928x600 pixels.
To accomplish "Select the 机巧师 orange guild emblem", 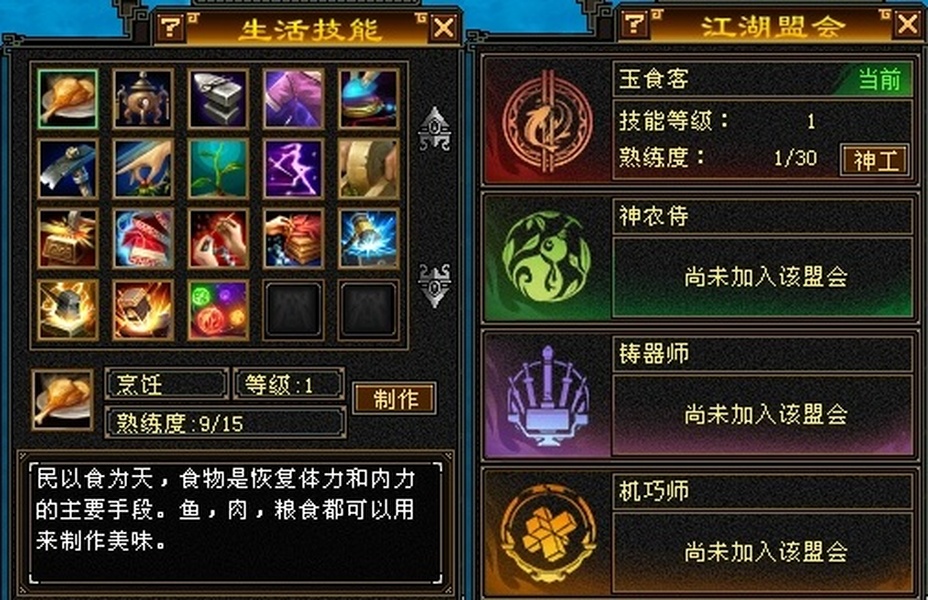I will [547, 534].
